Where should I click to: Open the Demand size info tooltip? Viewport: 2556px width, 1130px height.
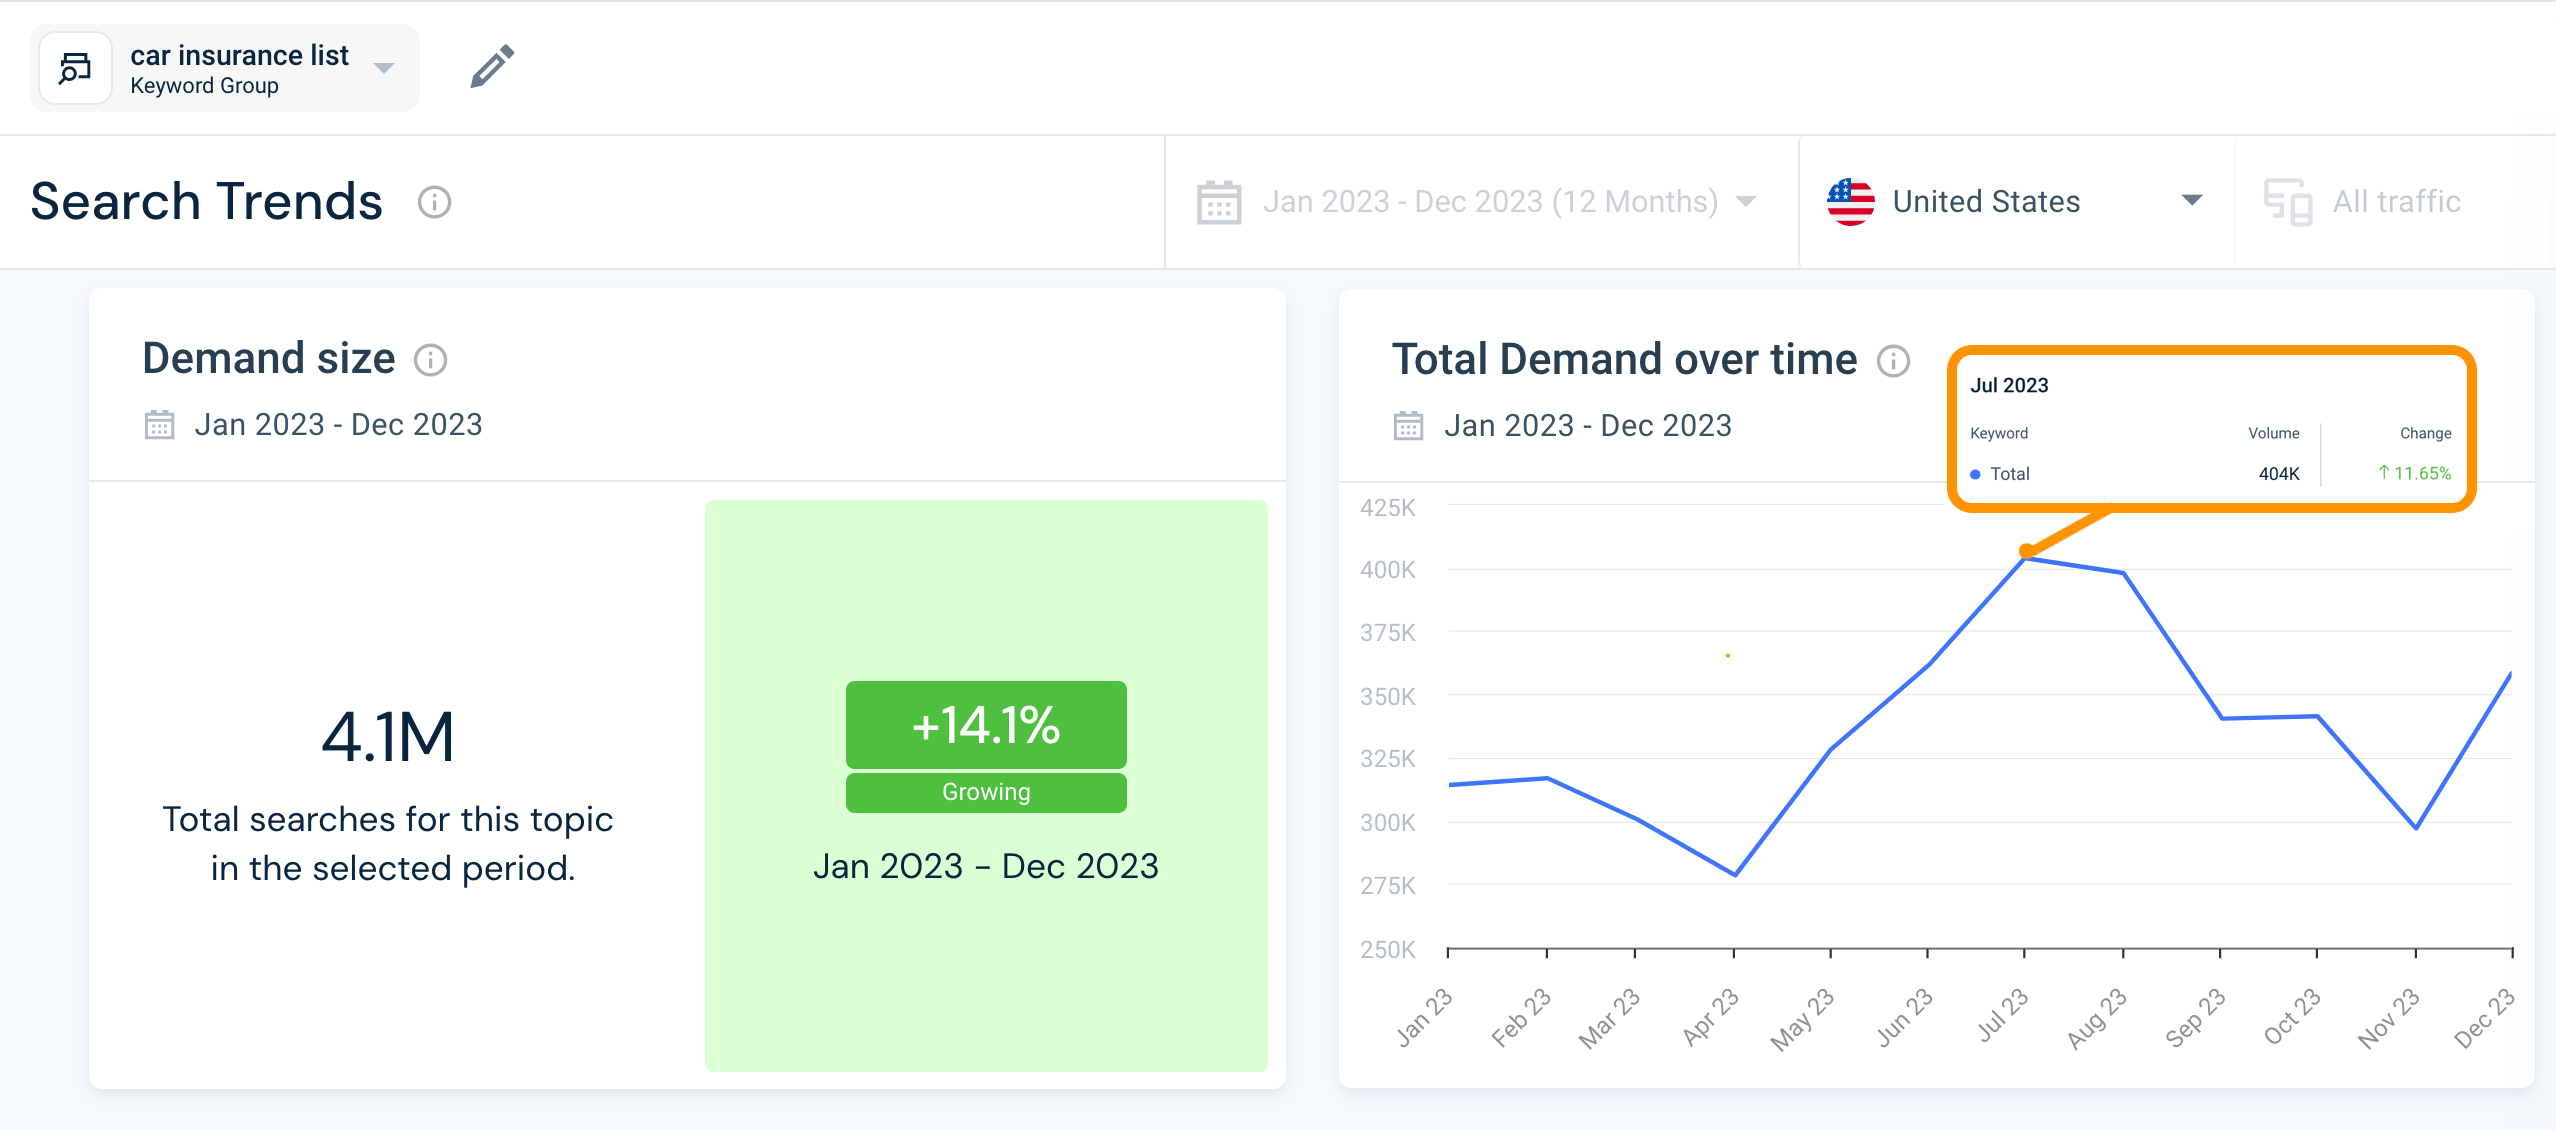(x=431, y=360)
